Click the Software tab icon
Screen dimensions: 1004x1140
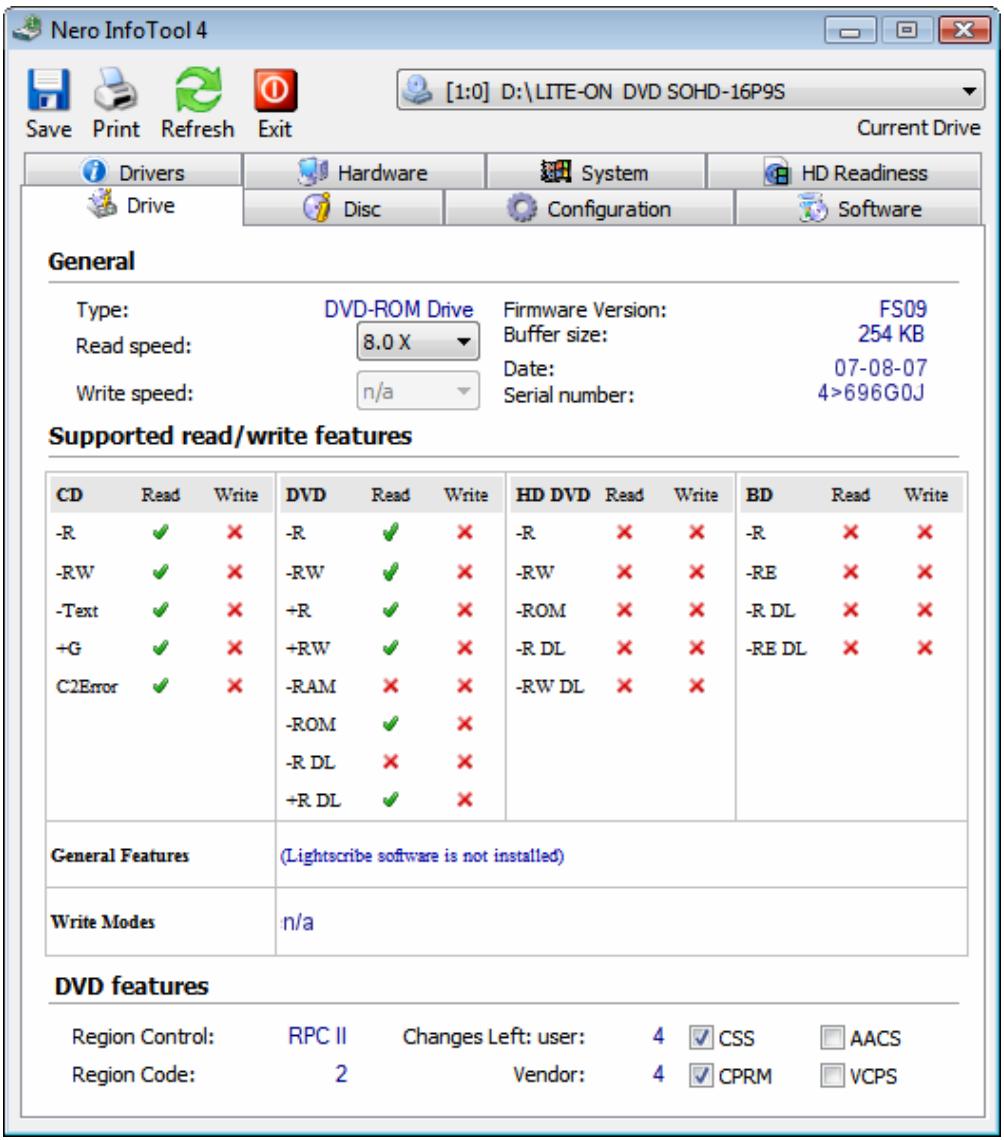(812, 208)
